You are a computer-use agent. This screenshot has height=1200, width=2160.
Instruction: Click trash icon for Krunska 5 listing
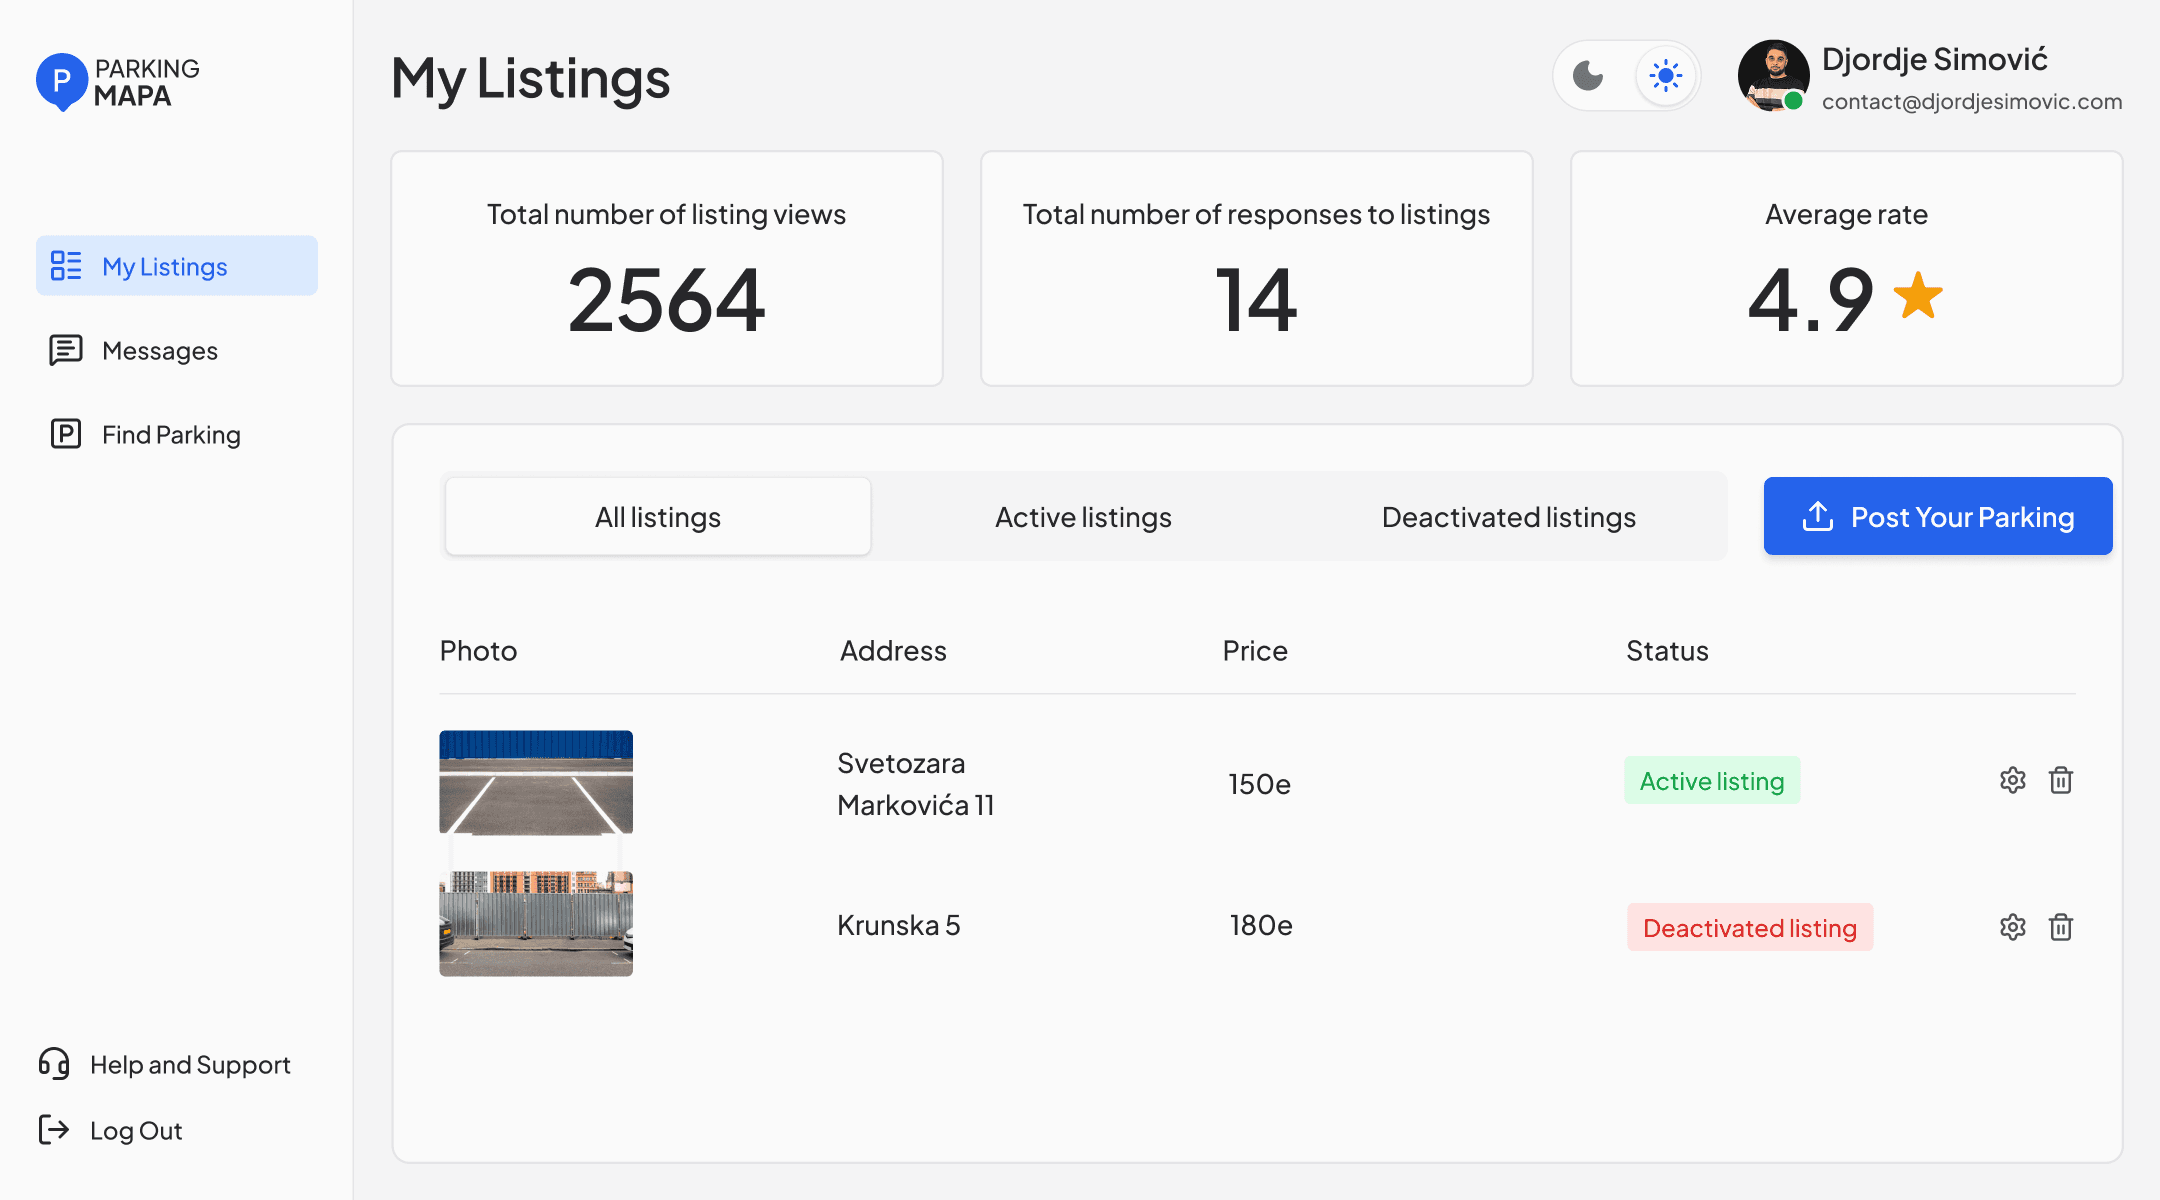(2060, 927)
